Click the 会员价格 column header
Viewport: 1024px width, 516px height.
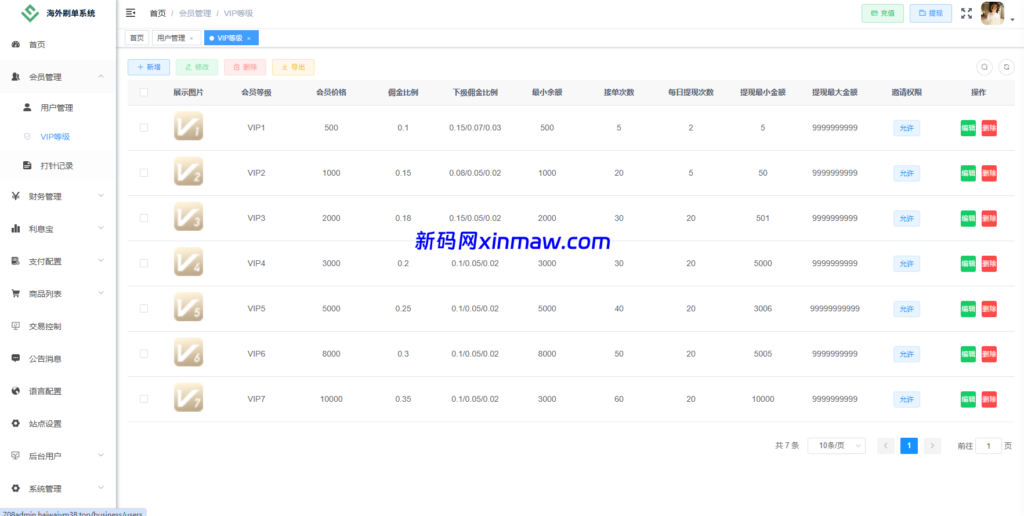point(331,92)
